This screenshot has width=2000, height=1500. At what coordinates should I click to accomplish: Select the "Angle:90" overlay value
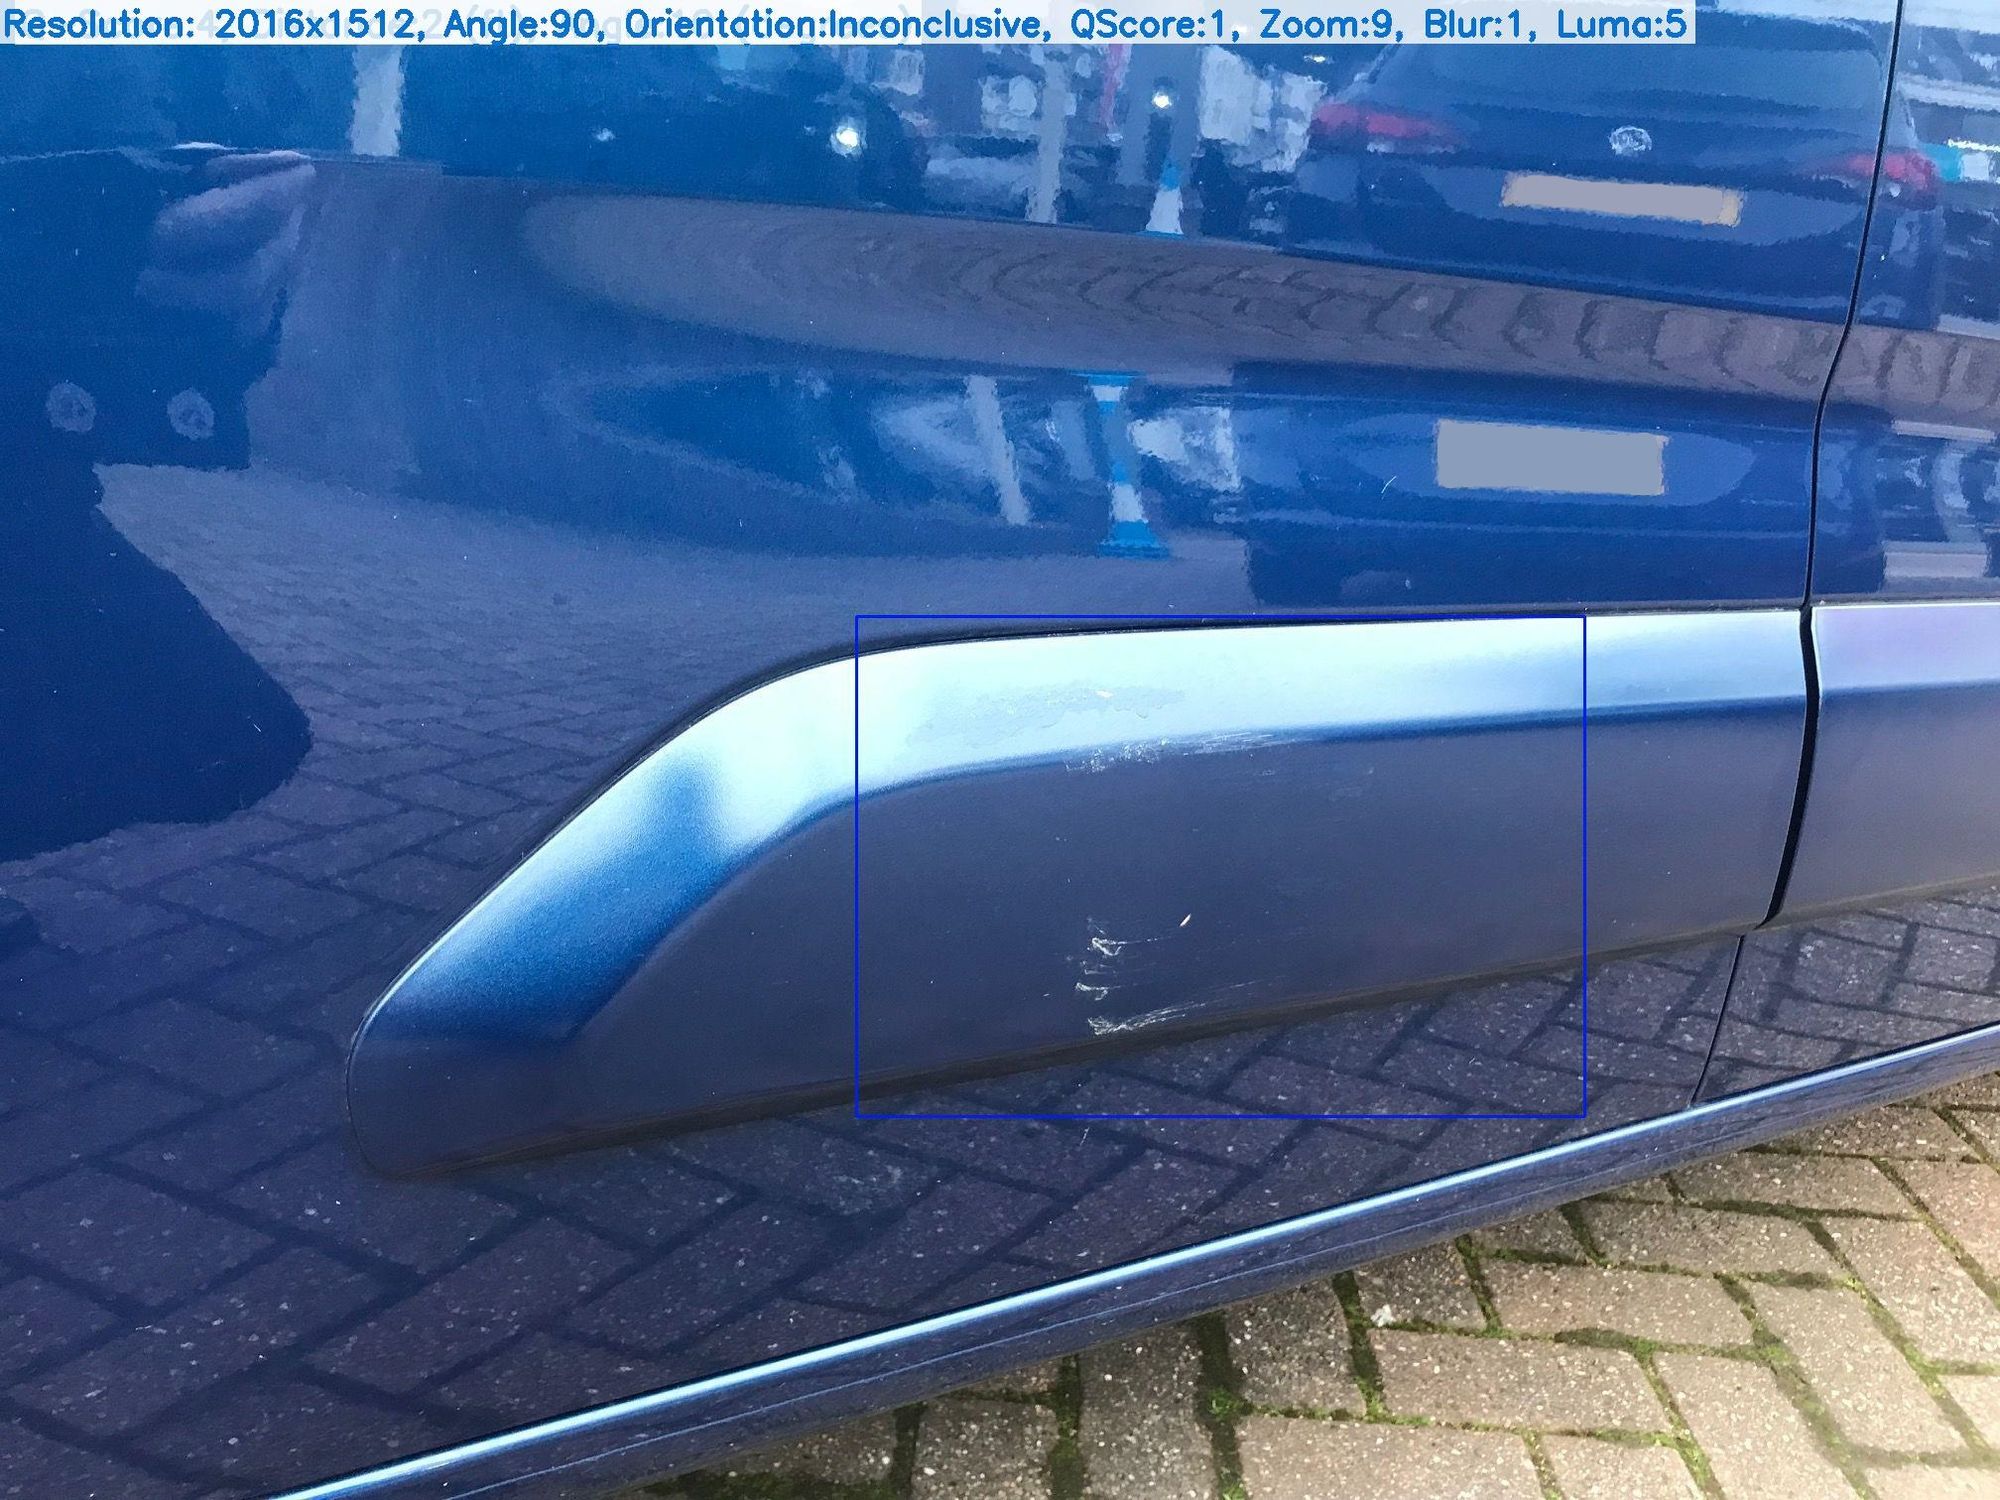coord(520,24)
